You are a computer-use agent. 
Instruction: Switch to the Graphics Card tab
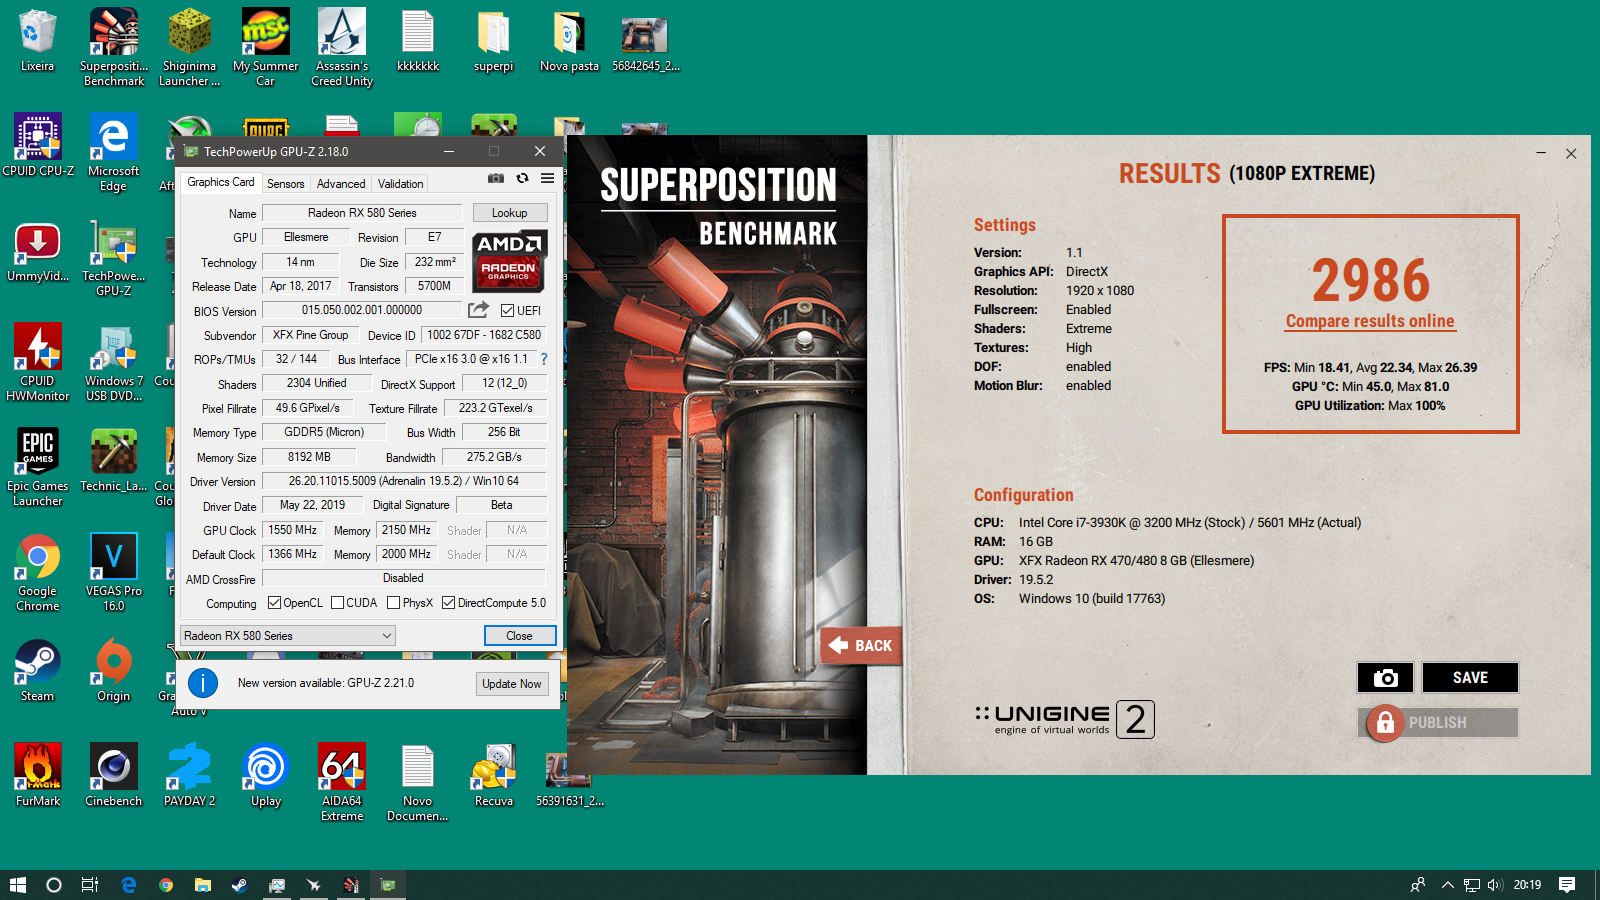221,182
